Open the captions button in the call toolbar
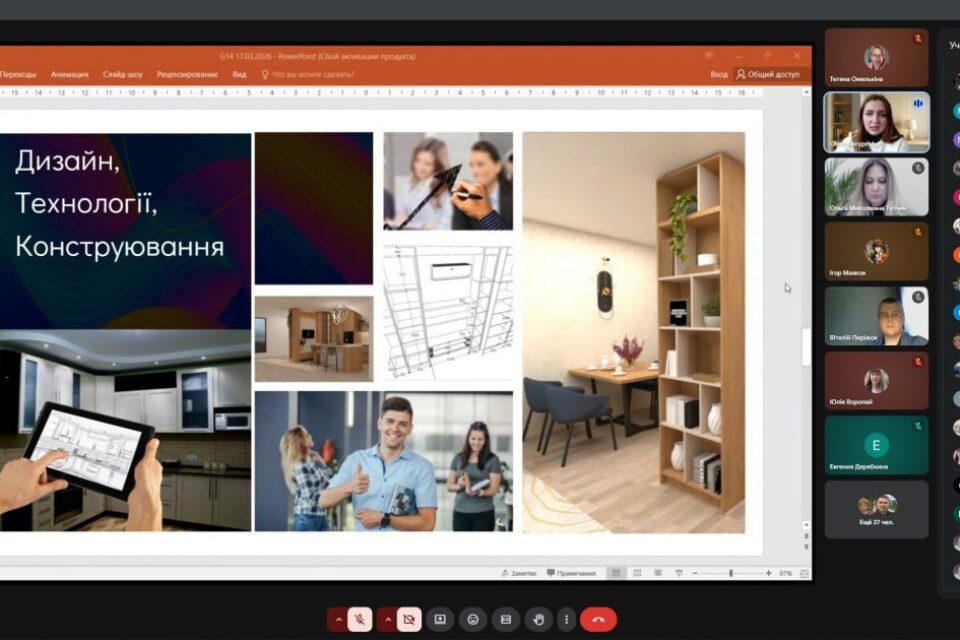This screenshot has width=960, height=640. pyautogui.click(x=506, y=620)
